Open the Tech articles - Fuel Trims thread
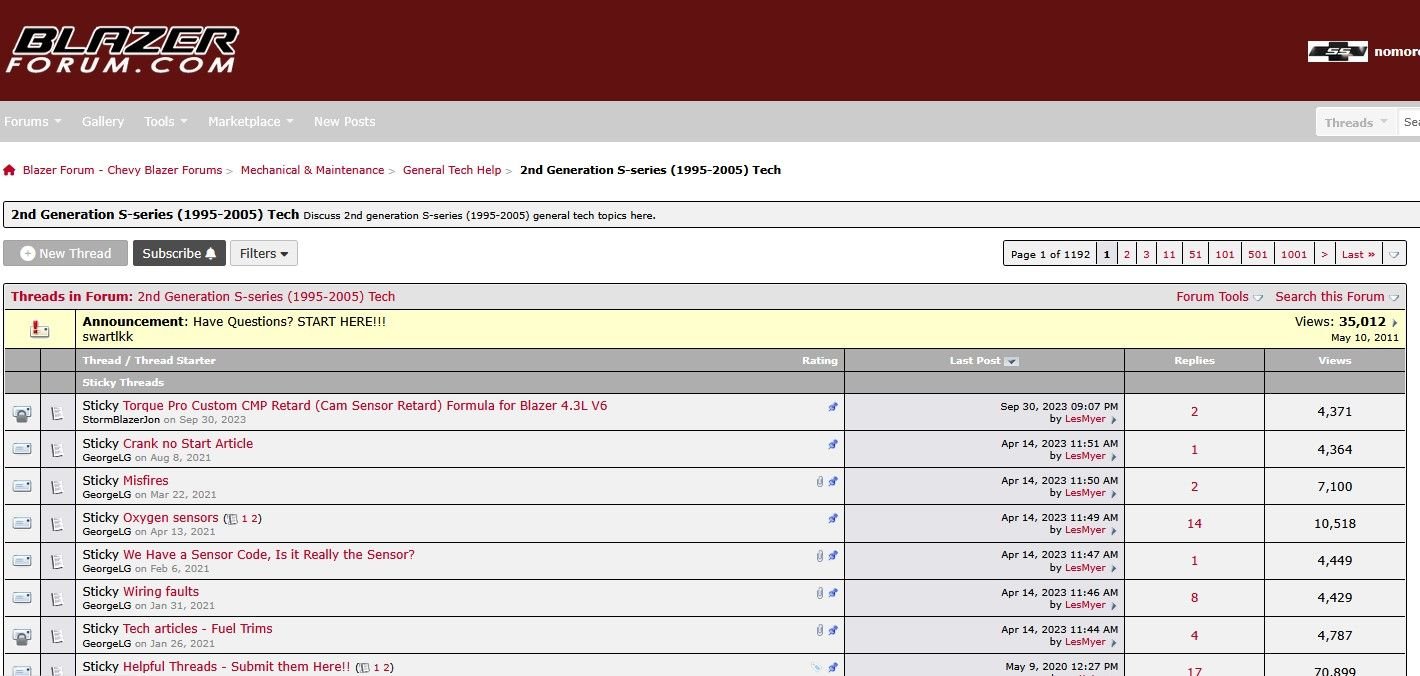The image size is (1420, 676). point(197,629)
